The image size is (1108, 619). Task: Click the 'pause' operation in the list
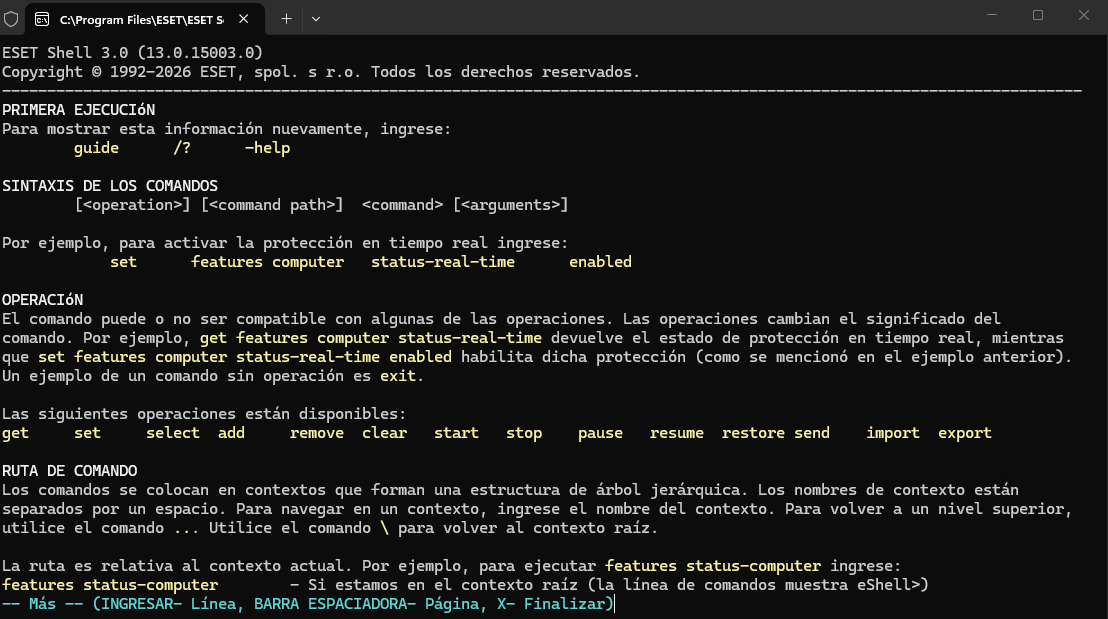tap(601, 433)
